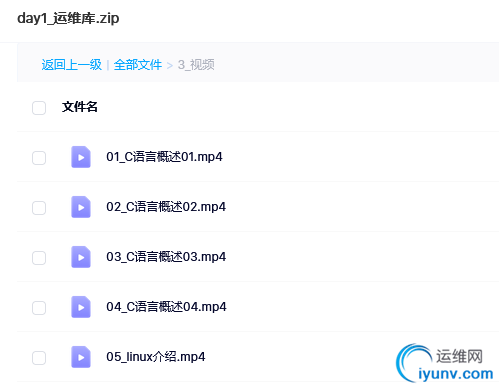Go back via 返回上一级 link

pyautogui.click(x=72, y=65)
